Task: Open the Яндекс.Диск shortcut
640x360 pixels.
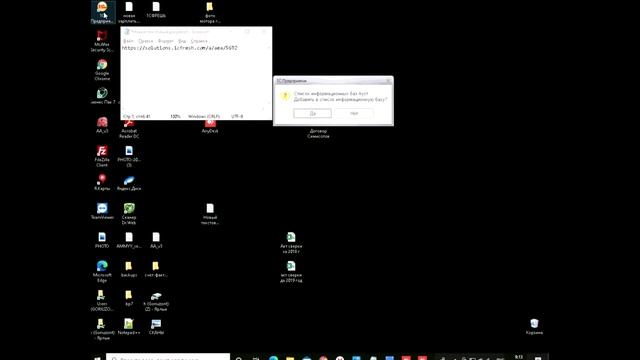Action: click(129, 182)
